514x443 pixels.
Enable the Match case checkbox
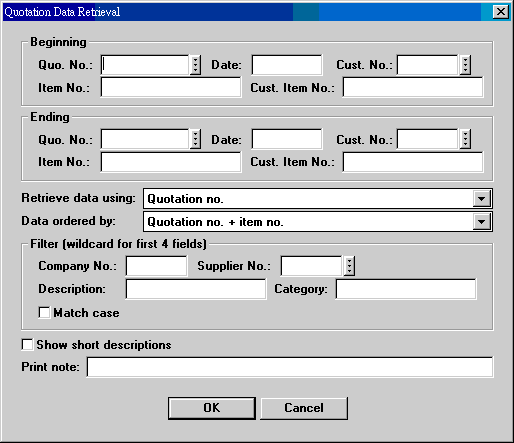[44, 313]
